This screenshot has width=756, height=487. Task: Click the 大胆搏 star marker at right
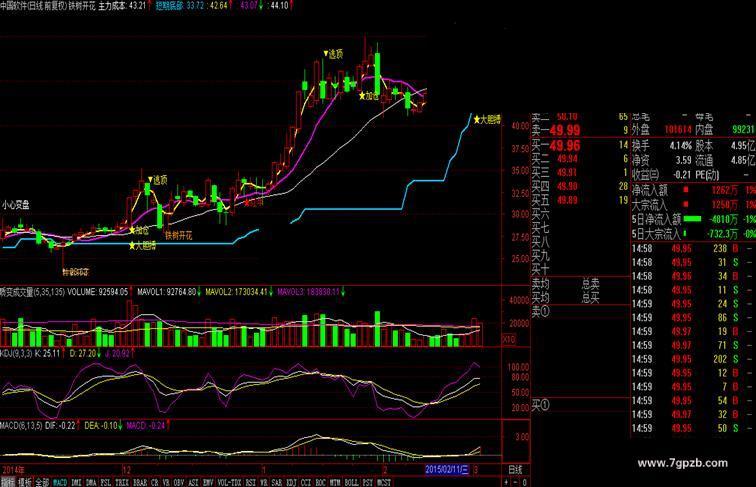pyautogui.click(x=487, y=120)
